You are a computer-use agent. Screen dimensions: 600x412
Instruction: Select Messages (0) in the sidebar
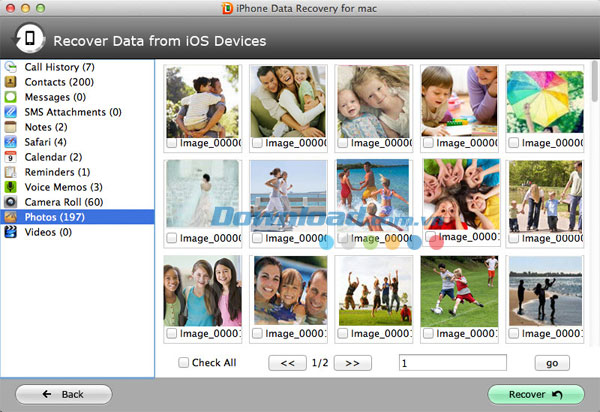[77, 97]
